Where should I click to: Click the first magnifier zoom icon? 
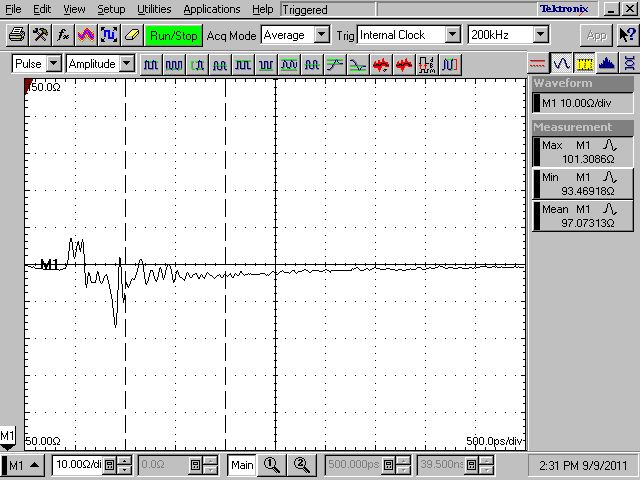[271, 465]
